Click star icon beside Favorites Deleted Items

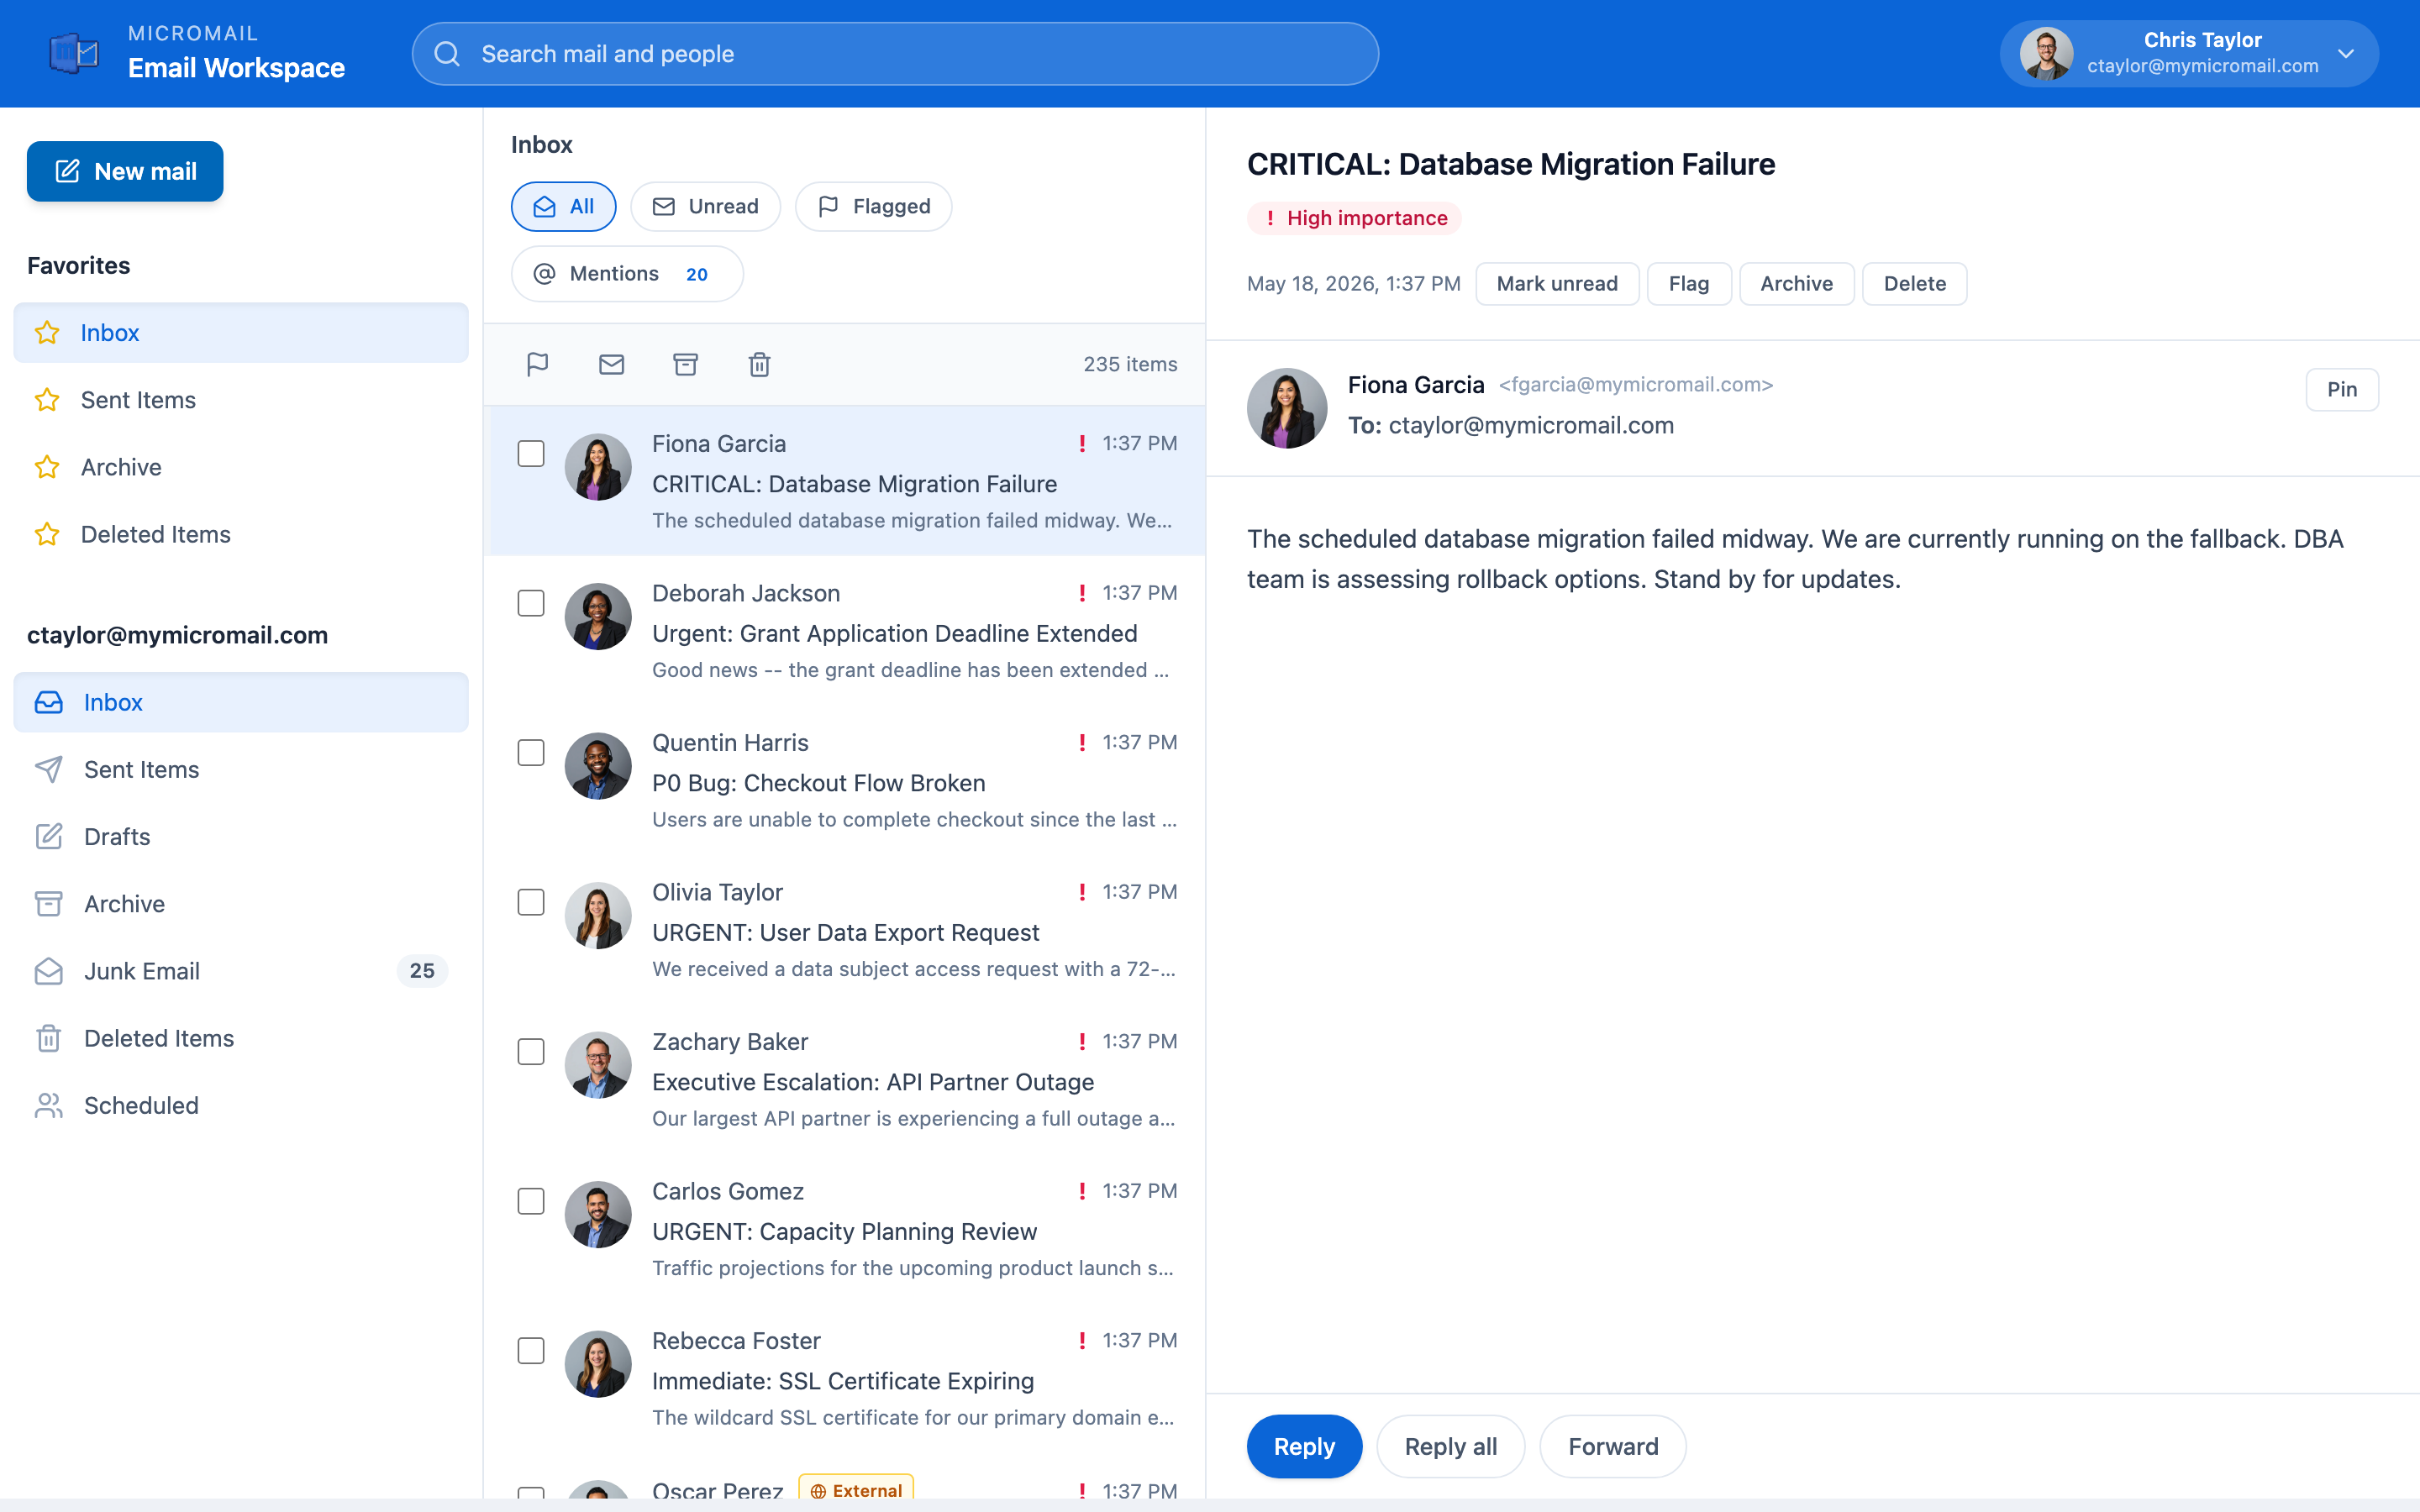pos(47,534)
